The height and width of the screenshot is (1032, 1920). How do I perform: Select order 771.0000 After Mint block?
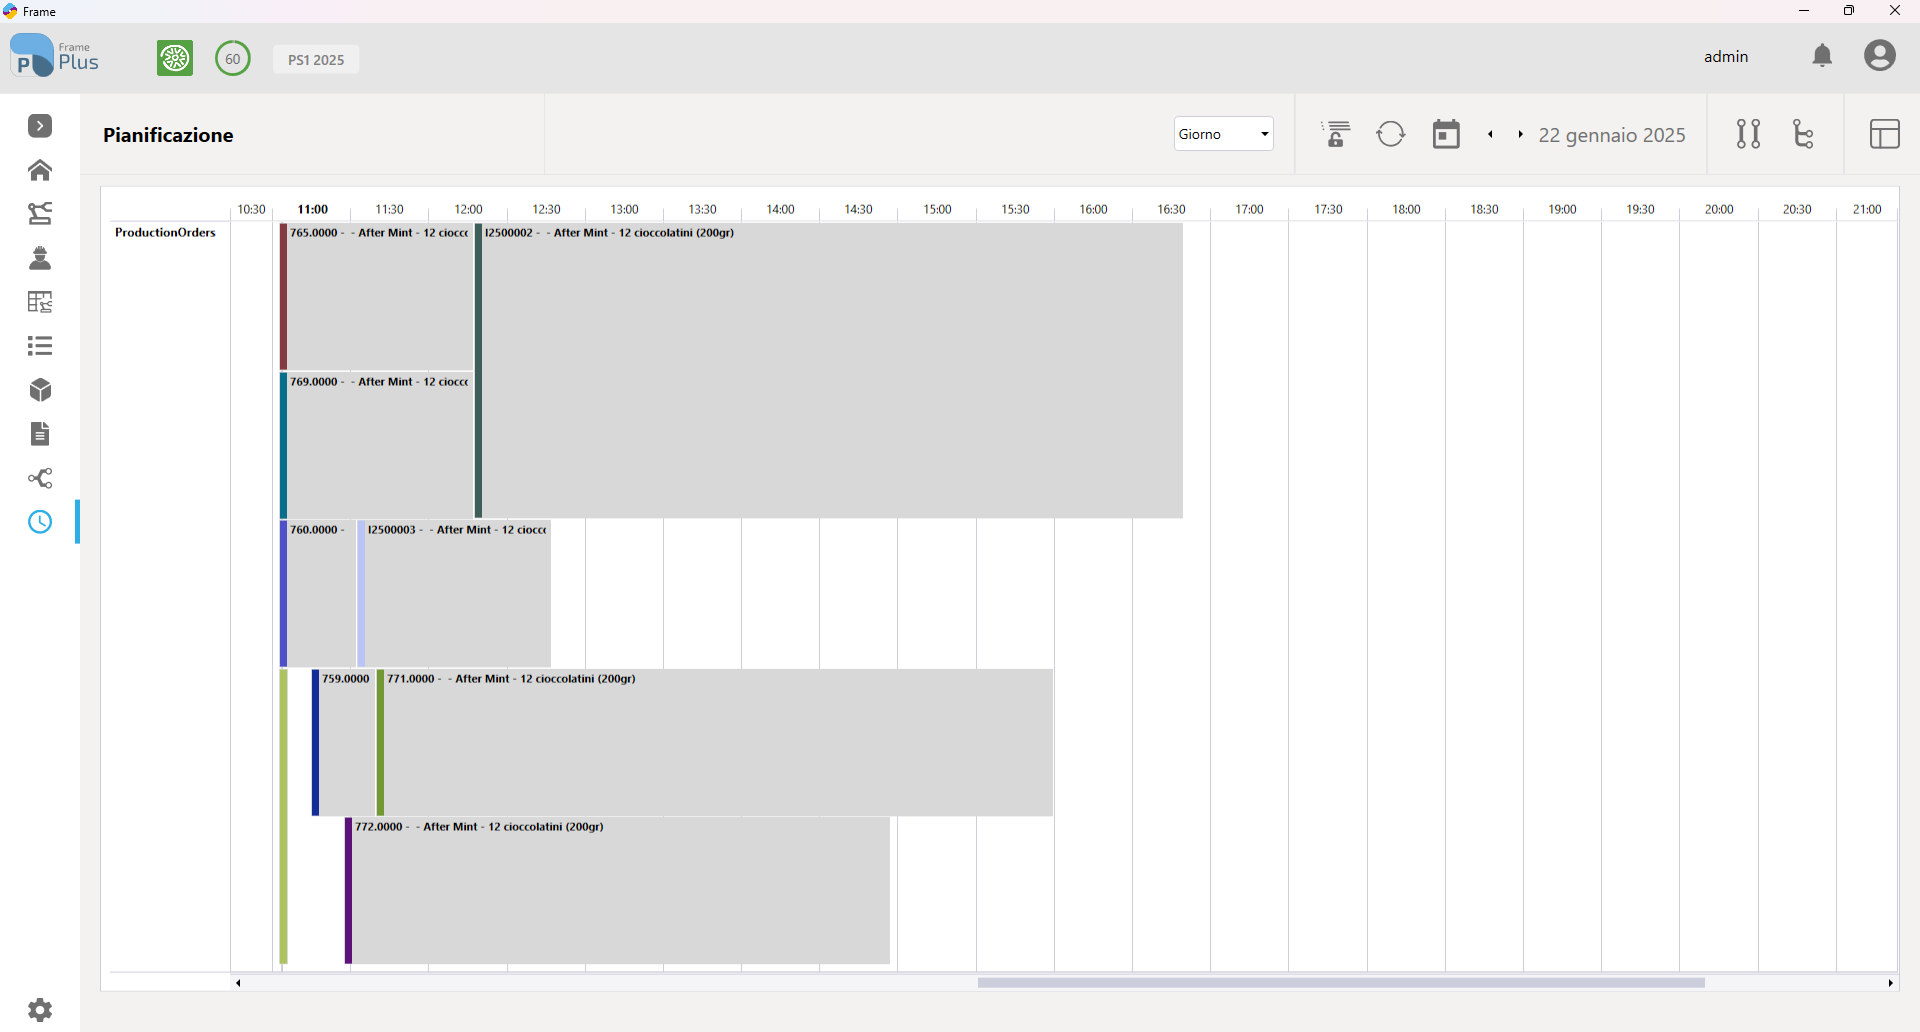[715, 743]
